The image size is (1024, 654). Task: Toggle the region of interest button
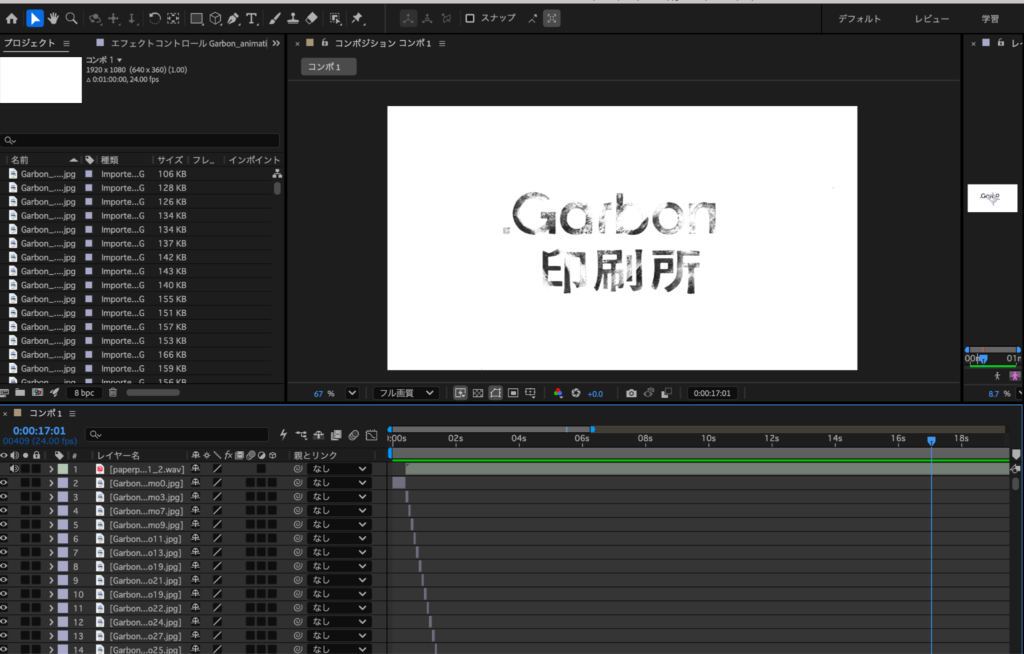click(513, 393)
